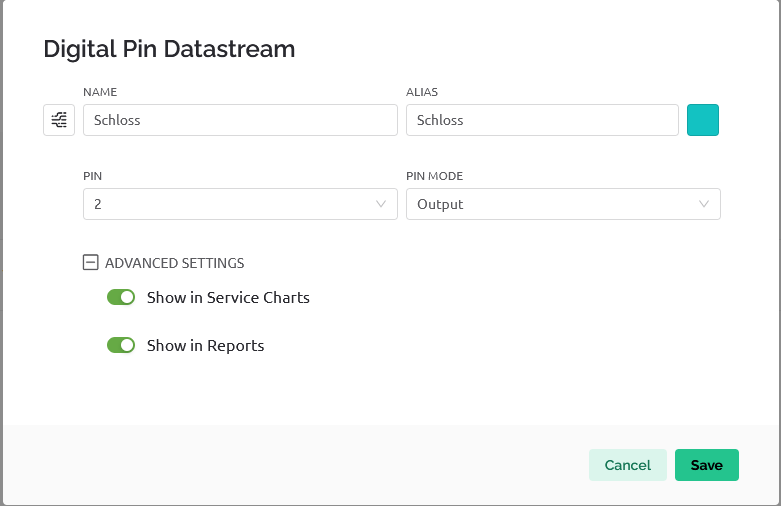Focus the Alias field containing Schloss
Image resolution: width=781 pixels, height=506 pixels.
542,120
